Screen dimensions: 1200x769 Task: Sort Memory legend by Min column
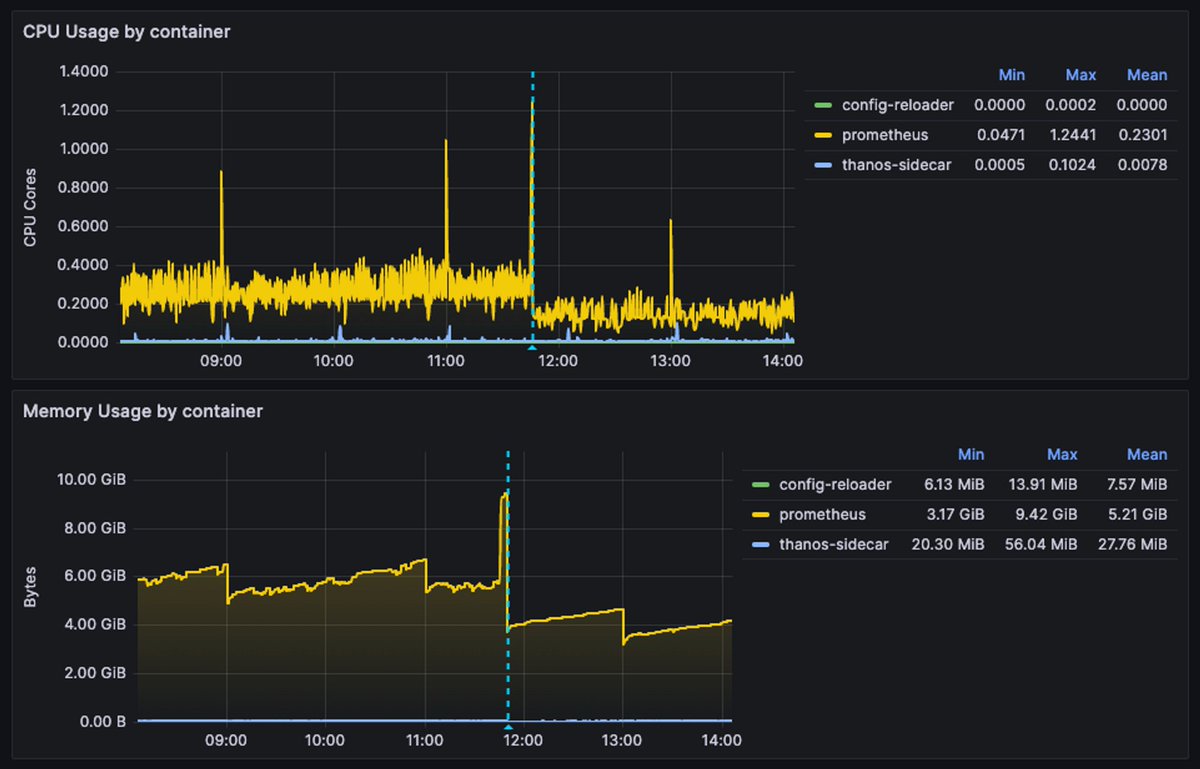971,454
